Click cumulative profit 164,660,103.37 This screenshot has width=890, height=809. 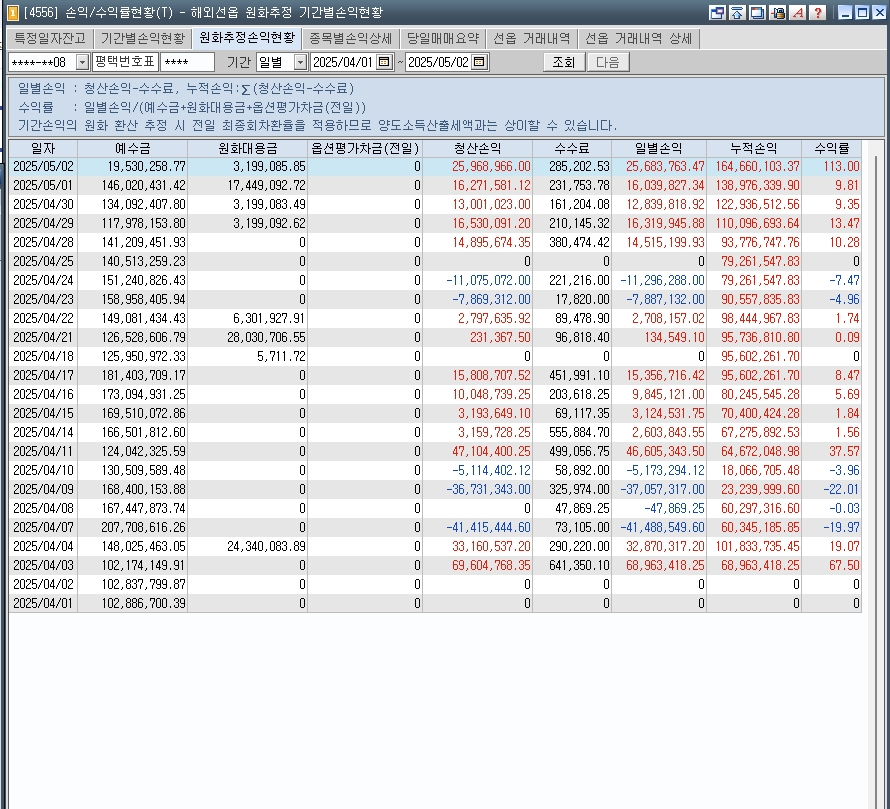tap(757, 166)
